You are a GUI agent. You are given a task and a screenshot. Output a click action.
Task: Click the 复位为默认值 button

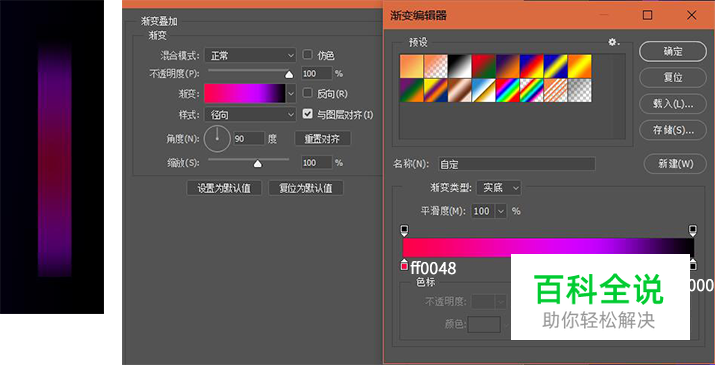tap(306, 188)
